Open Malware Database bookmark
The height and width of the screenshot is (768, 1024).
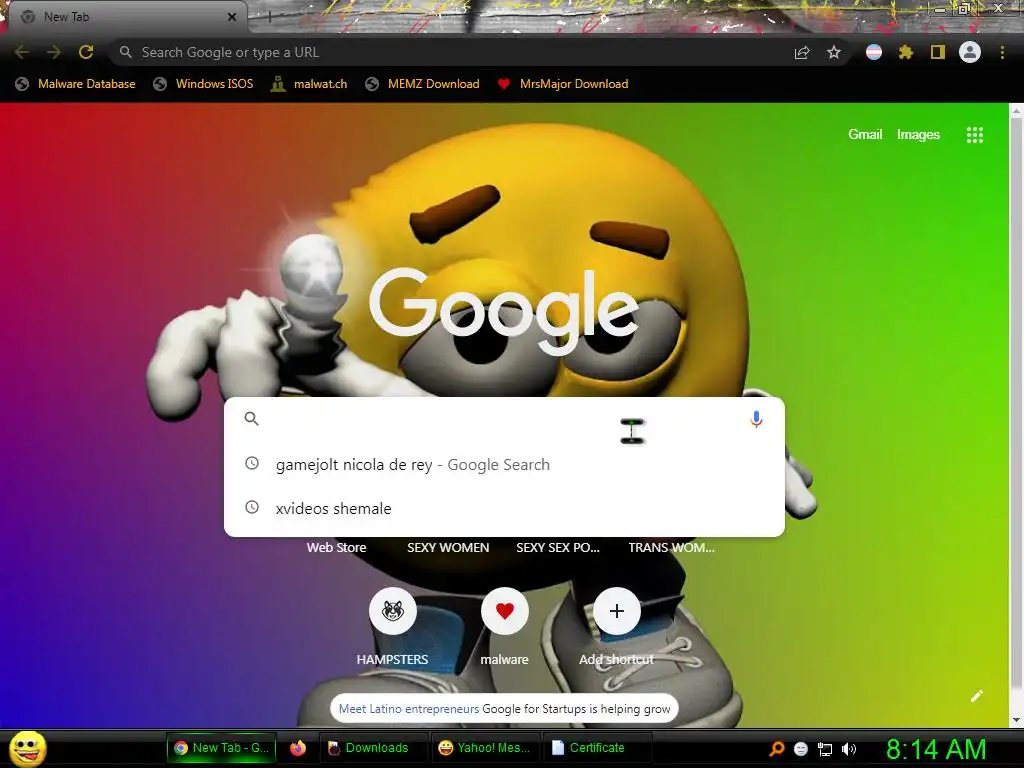coord(76,84)
